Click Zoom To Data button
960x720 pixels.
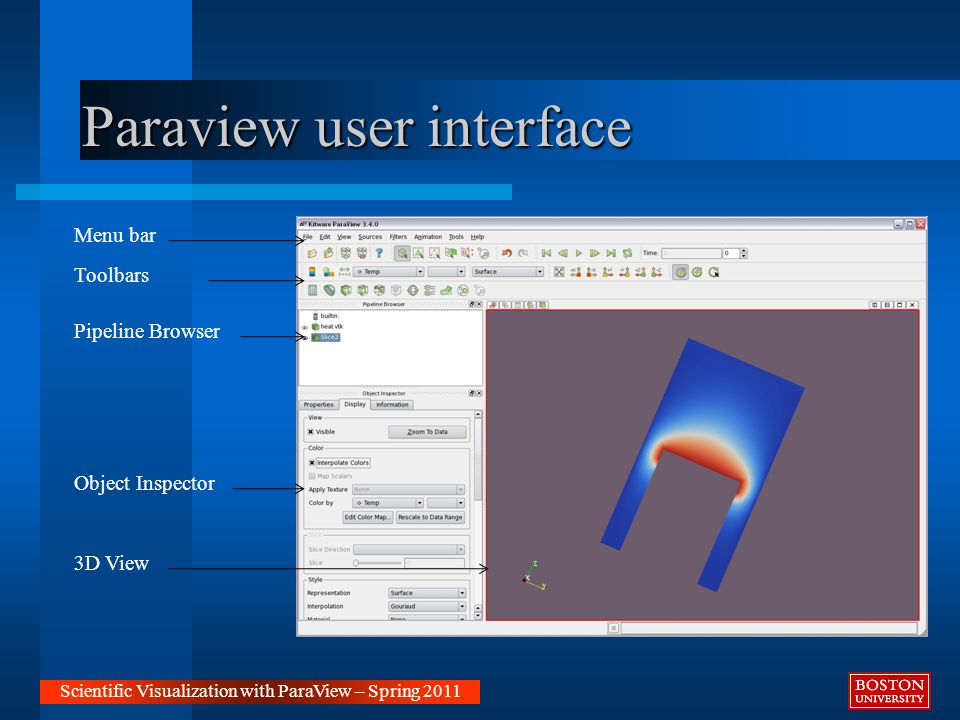427,432
